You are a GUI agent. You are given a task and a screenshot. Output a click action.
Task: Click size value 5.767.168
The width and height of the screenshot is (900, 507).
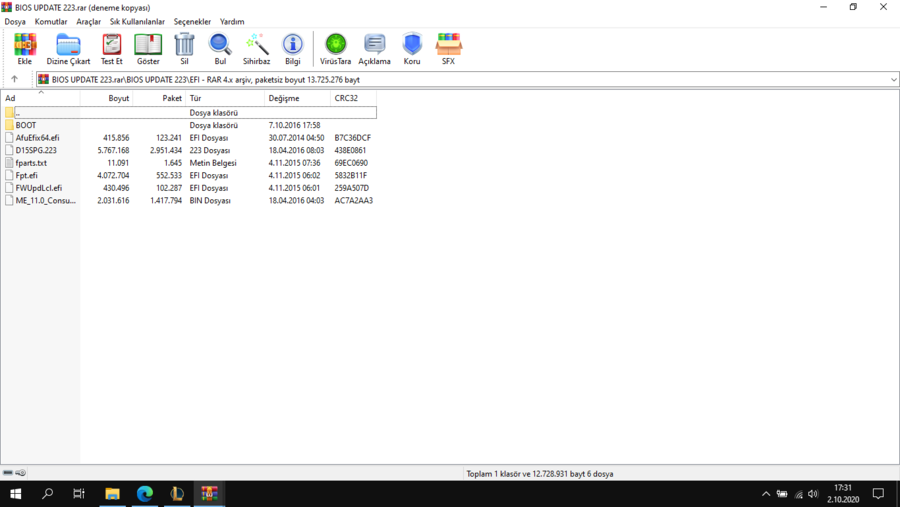[113, 150]
